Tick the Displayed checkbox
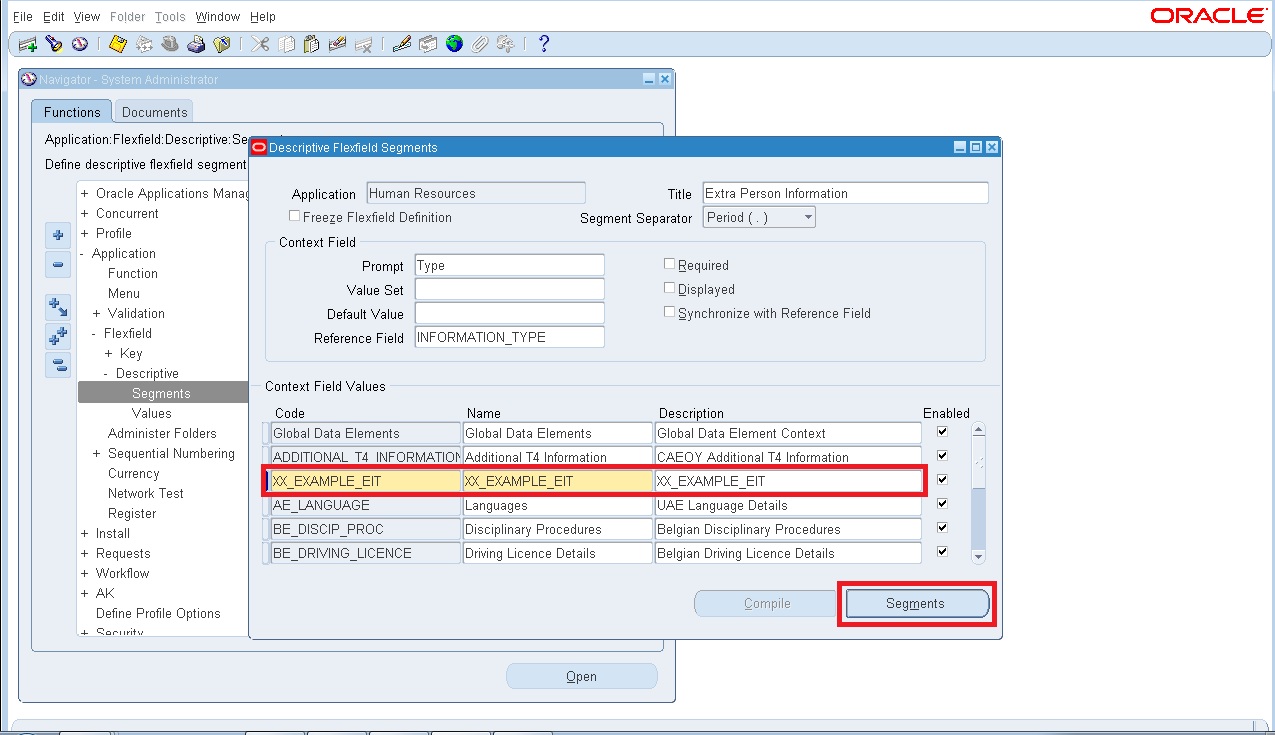This screenshot has height=735, width=1275. click(x=669, y=288)
